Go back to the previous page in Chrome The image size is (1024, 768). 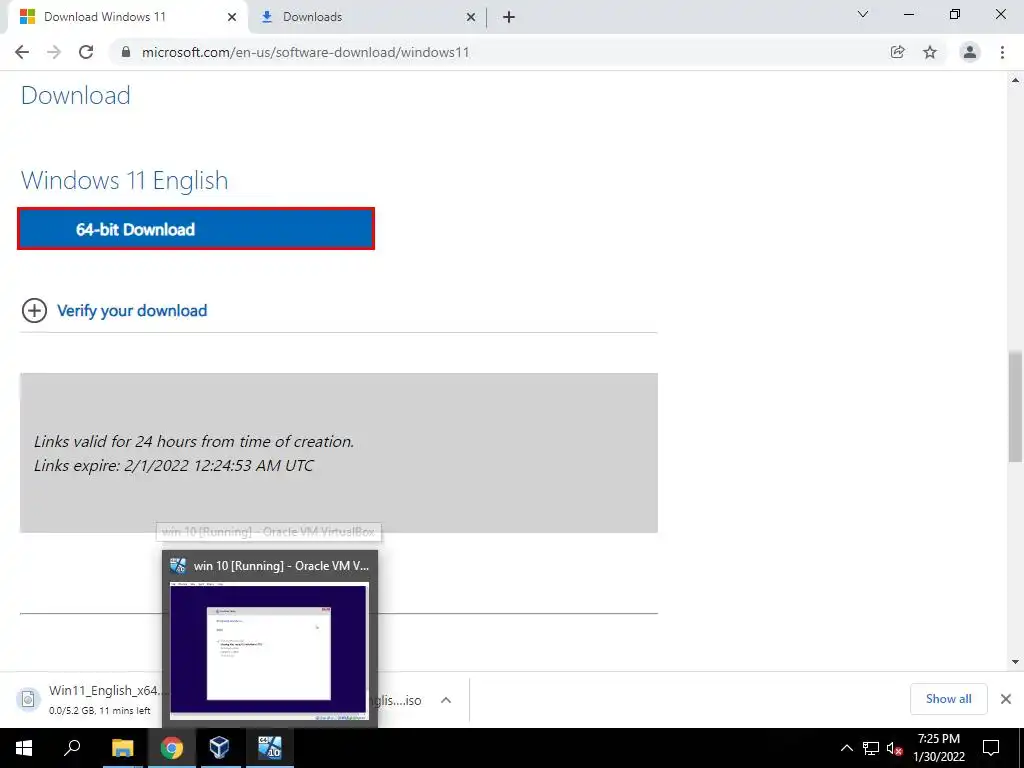22,52
